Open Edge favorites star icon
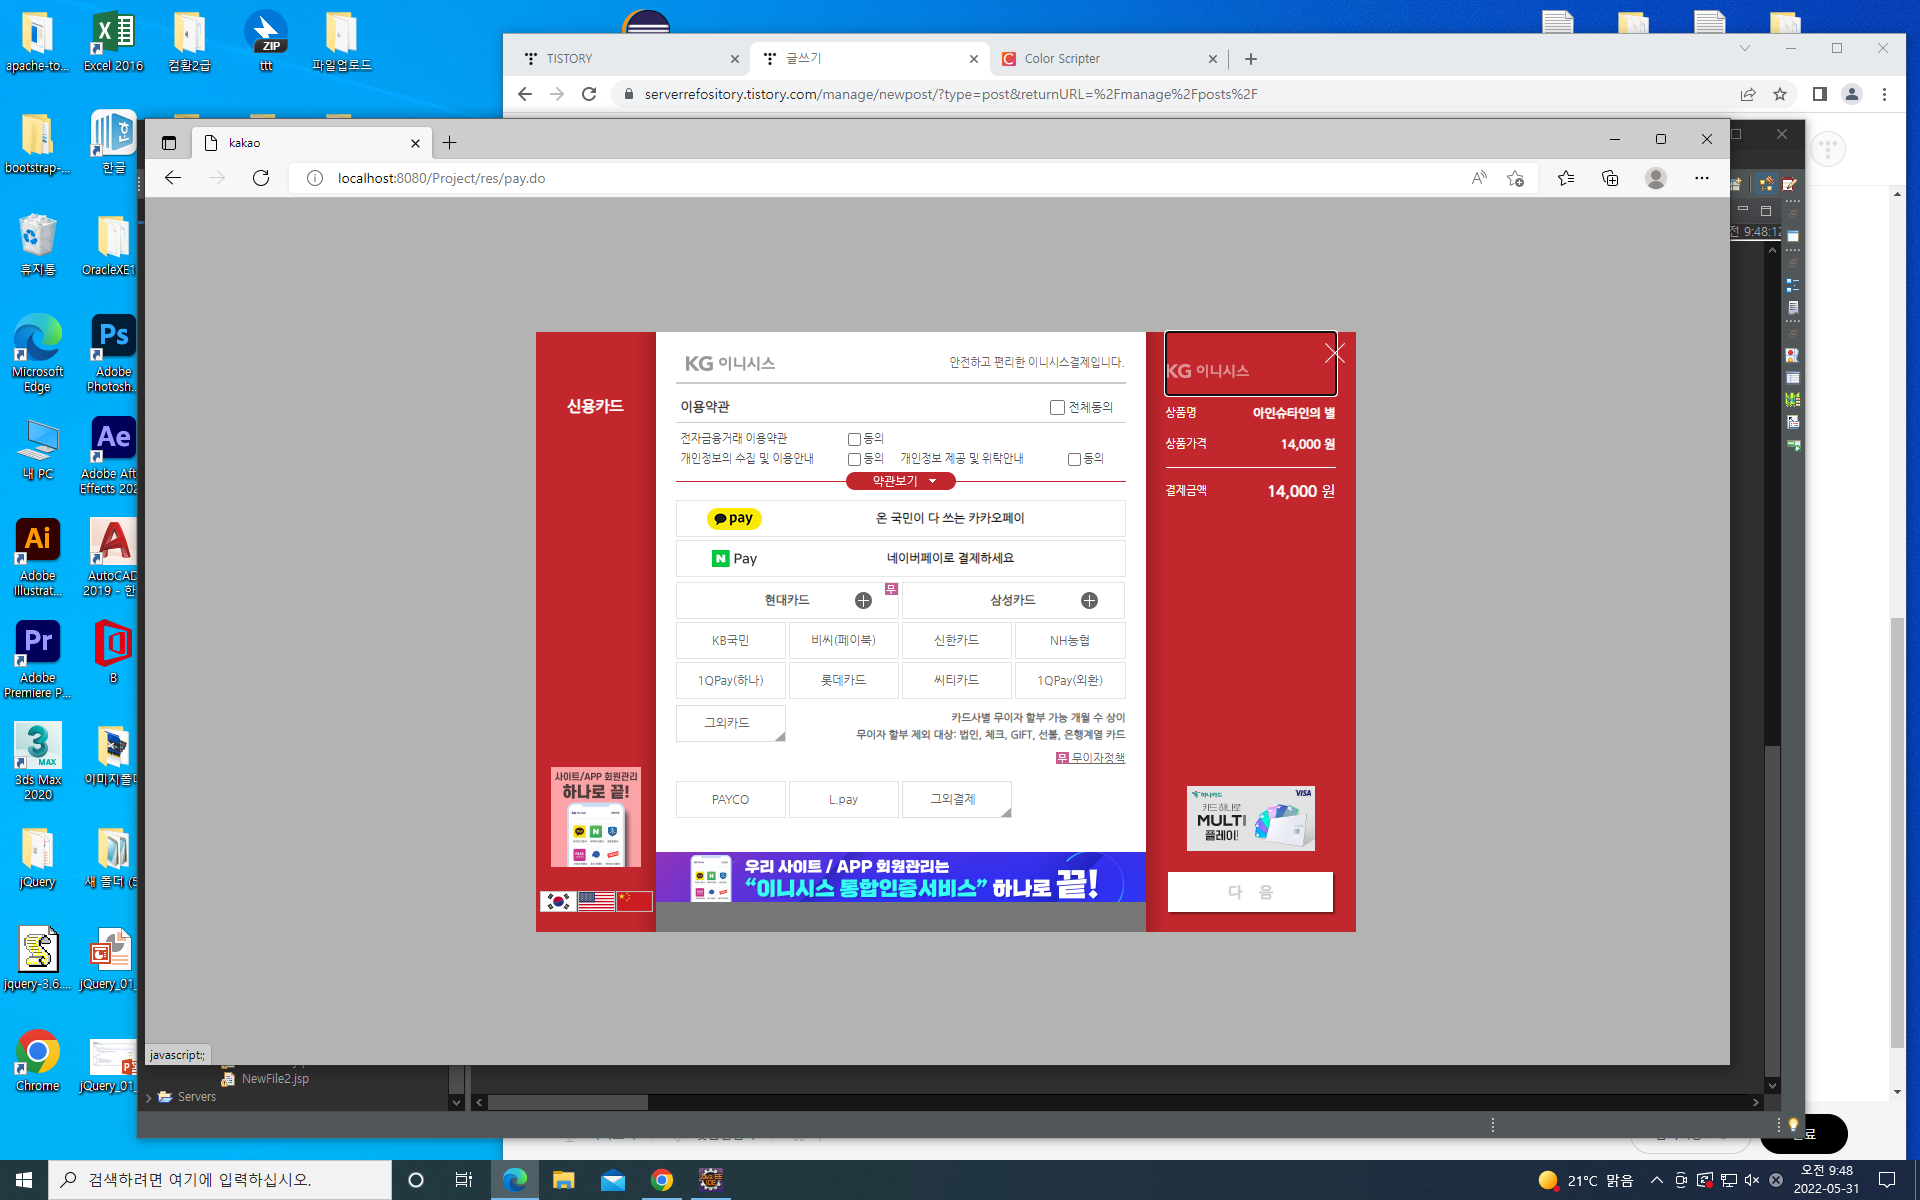The image size is (1920, 1200). pyautogui.click(x=1565, y=178)
